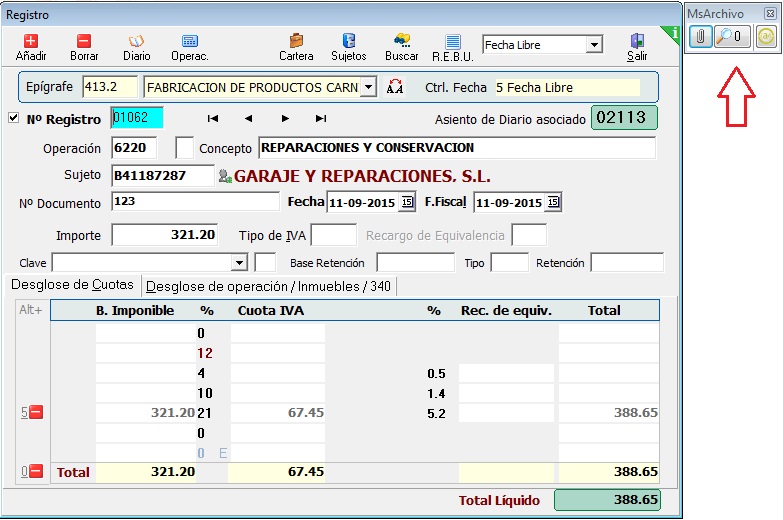783x520 pixels.
Task: Click the refresh icon beside Epígrafe dropdown
Action: coord(394,87)
